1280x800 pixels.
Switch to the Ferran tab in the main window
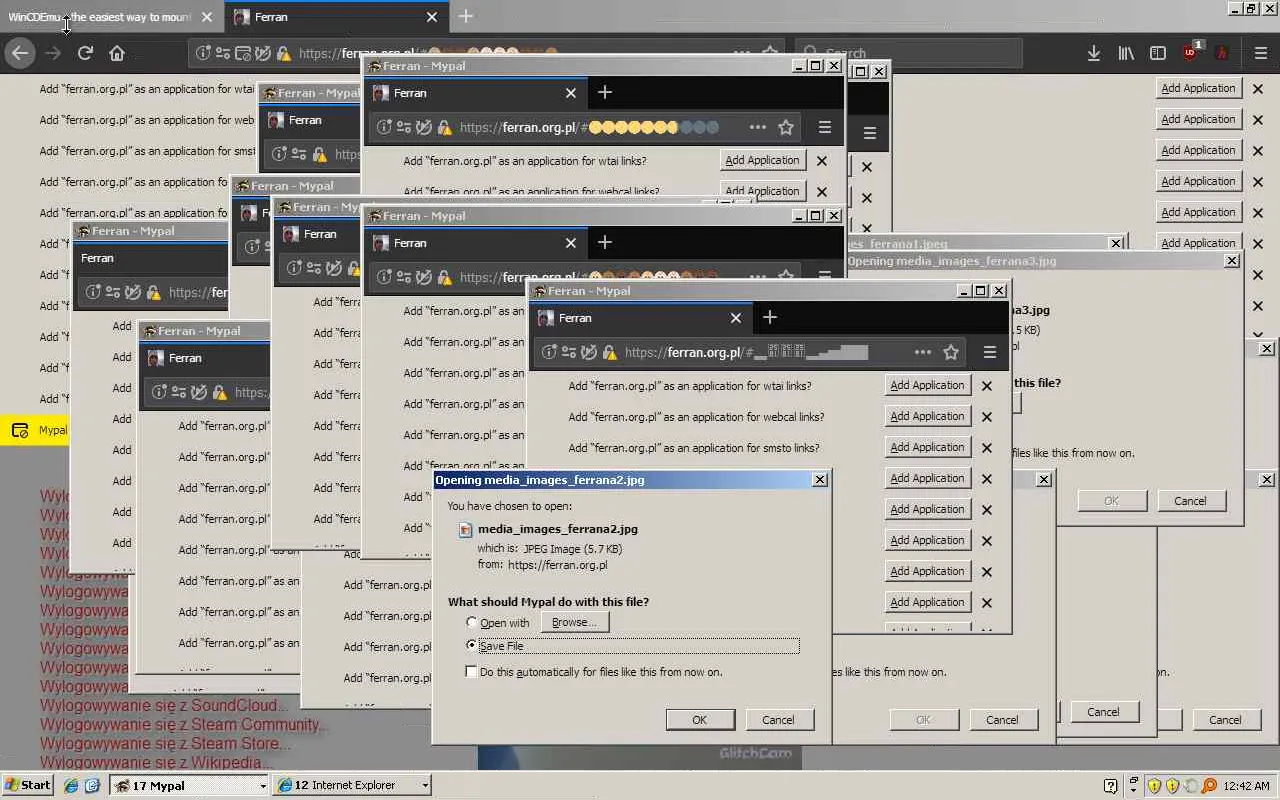pyautogui.click(x=335, y=17)
